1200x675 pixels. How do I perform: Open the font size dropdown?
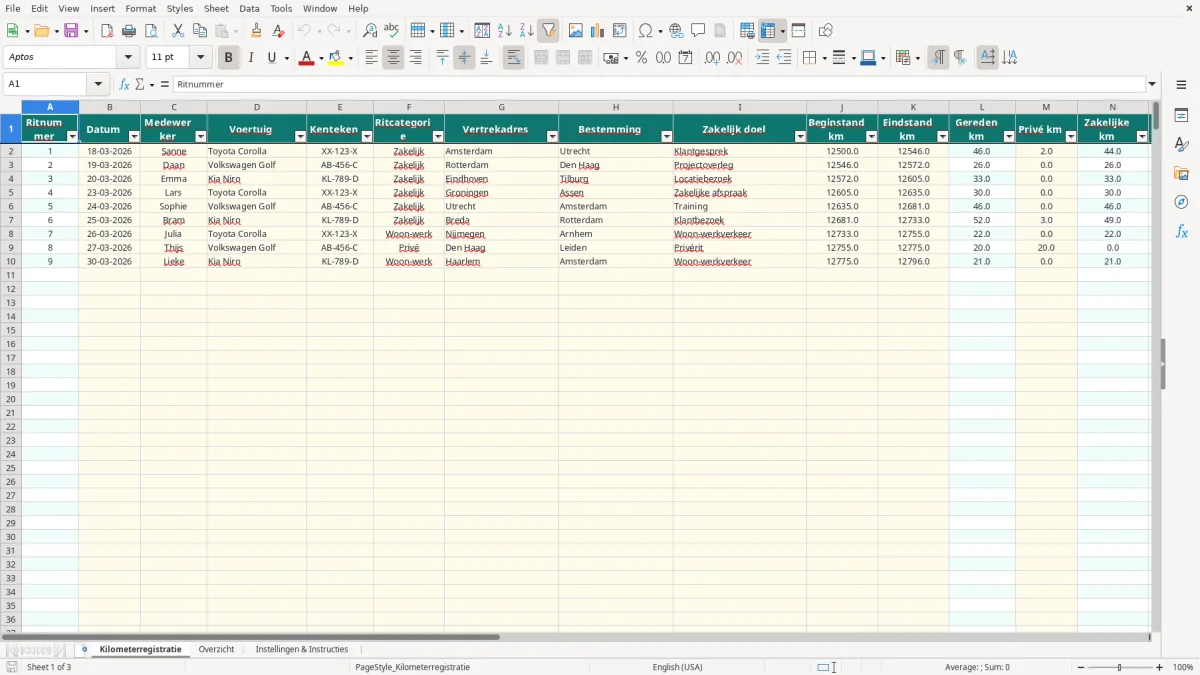(200, 58)
